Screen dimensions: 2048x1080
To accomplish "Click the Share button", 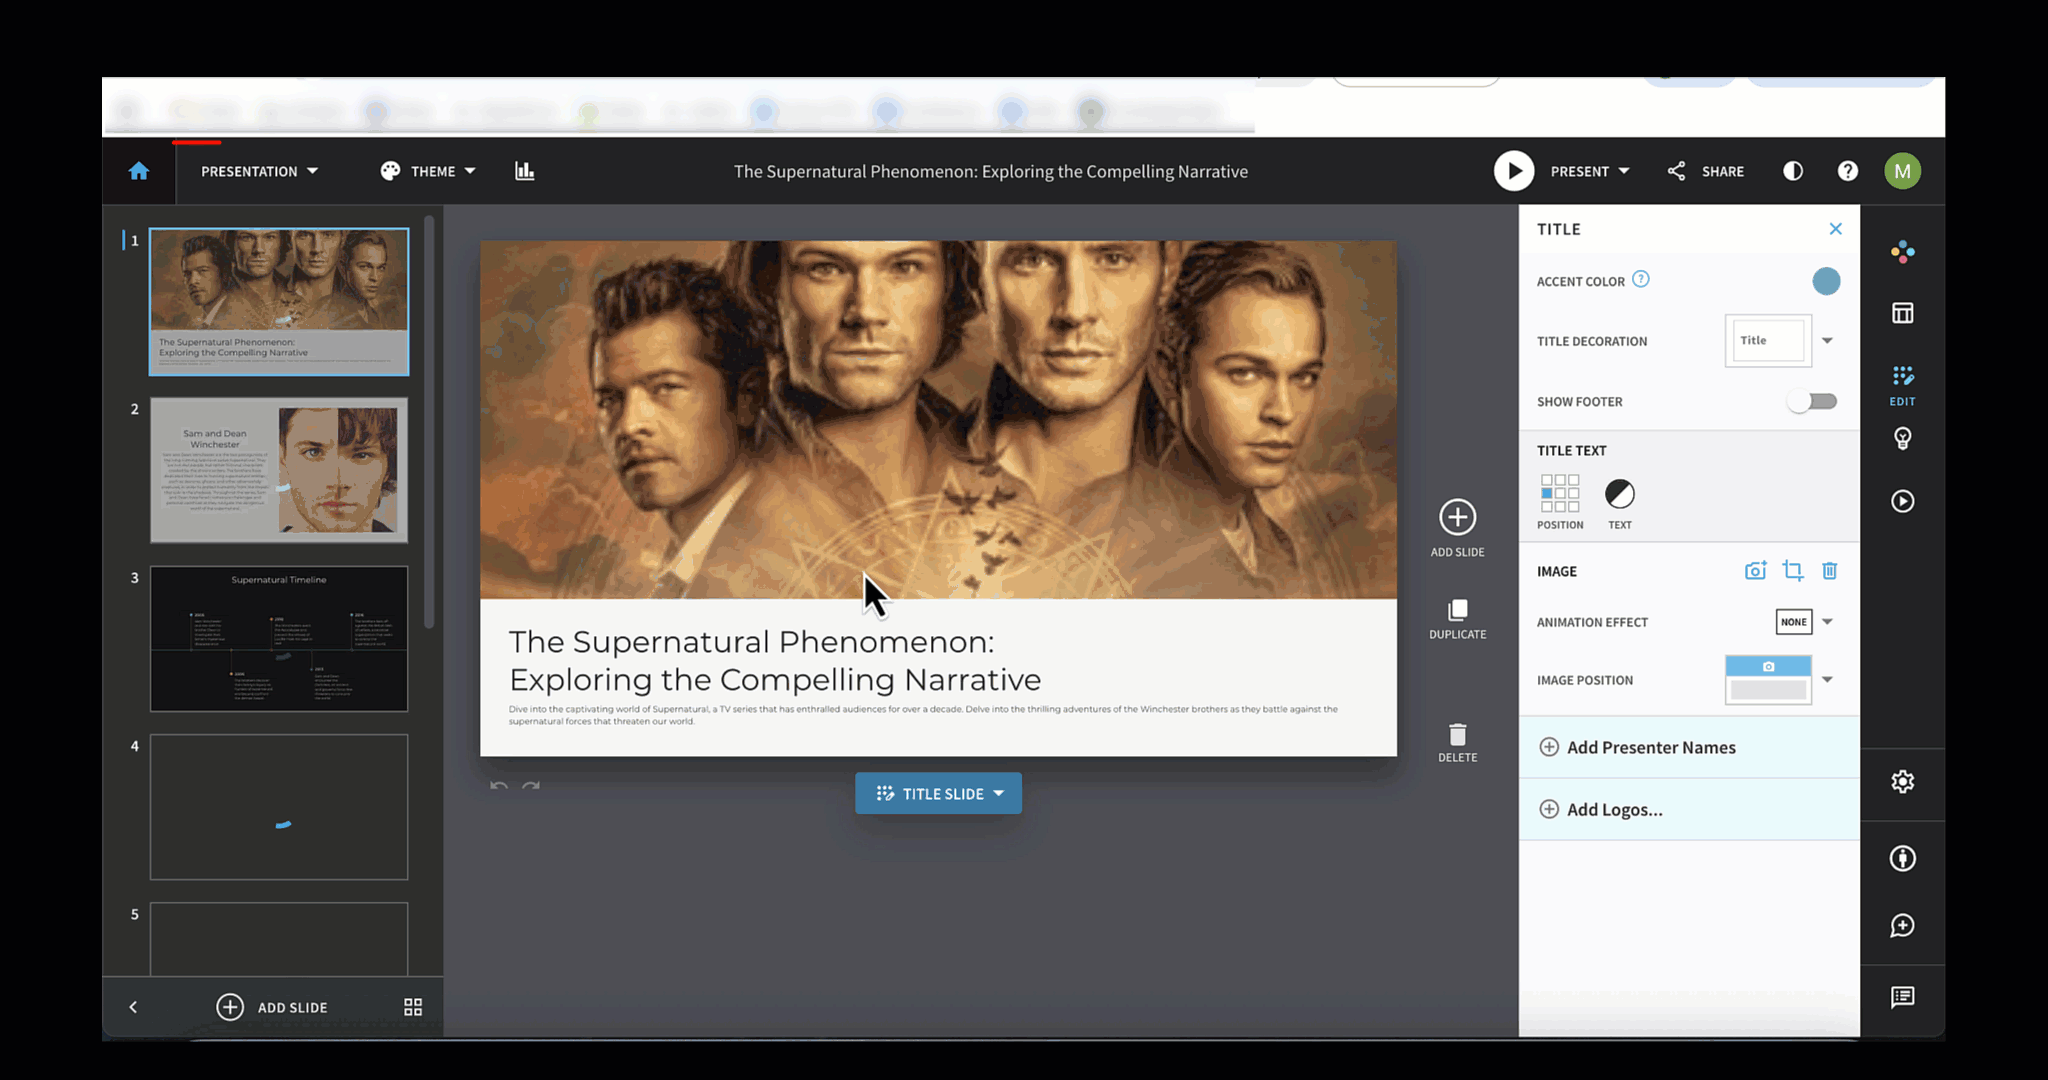I will pyautogui.click(x=1706, y=171).
